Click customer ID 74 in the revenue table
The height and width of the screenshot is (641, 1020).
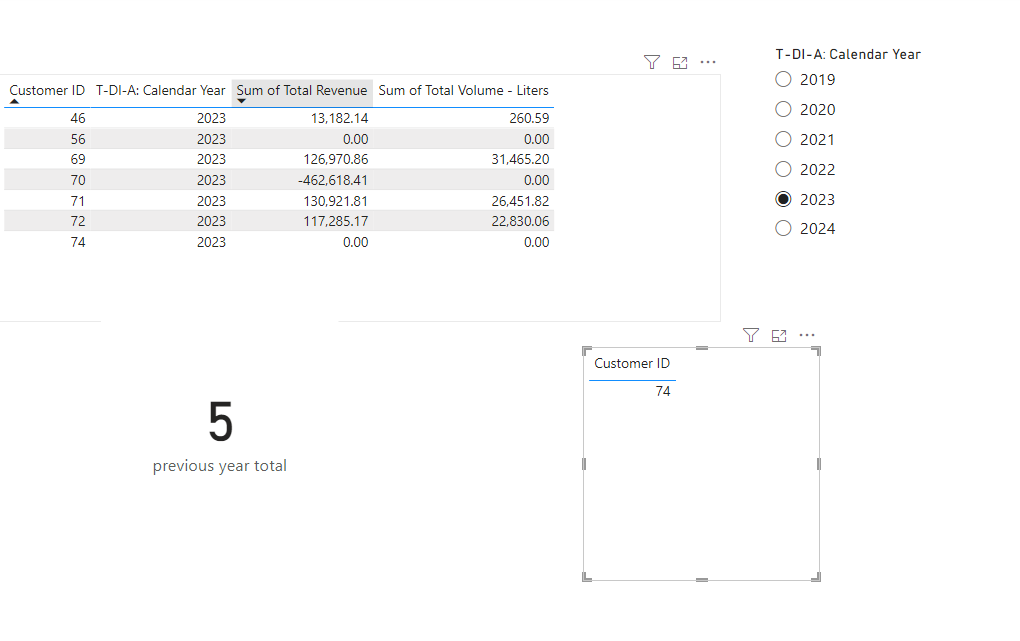[78, 242]
